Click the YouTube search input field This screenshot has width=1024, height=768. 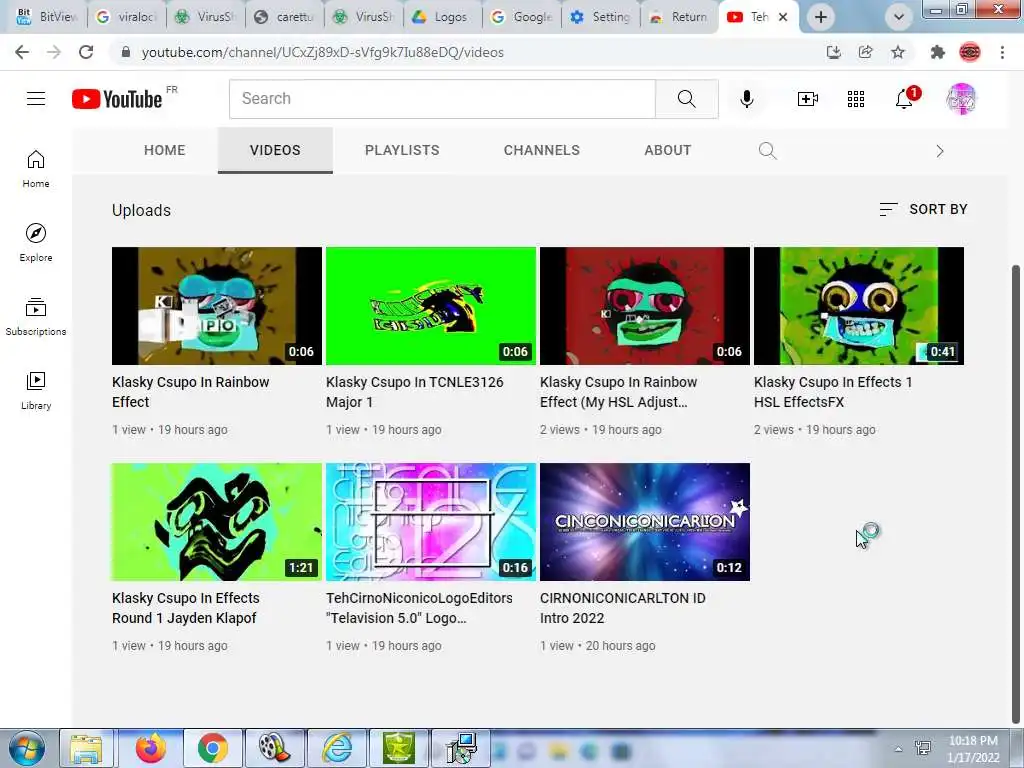pos(442,99)
